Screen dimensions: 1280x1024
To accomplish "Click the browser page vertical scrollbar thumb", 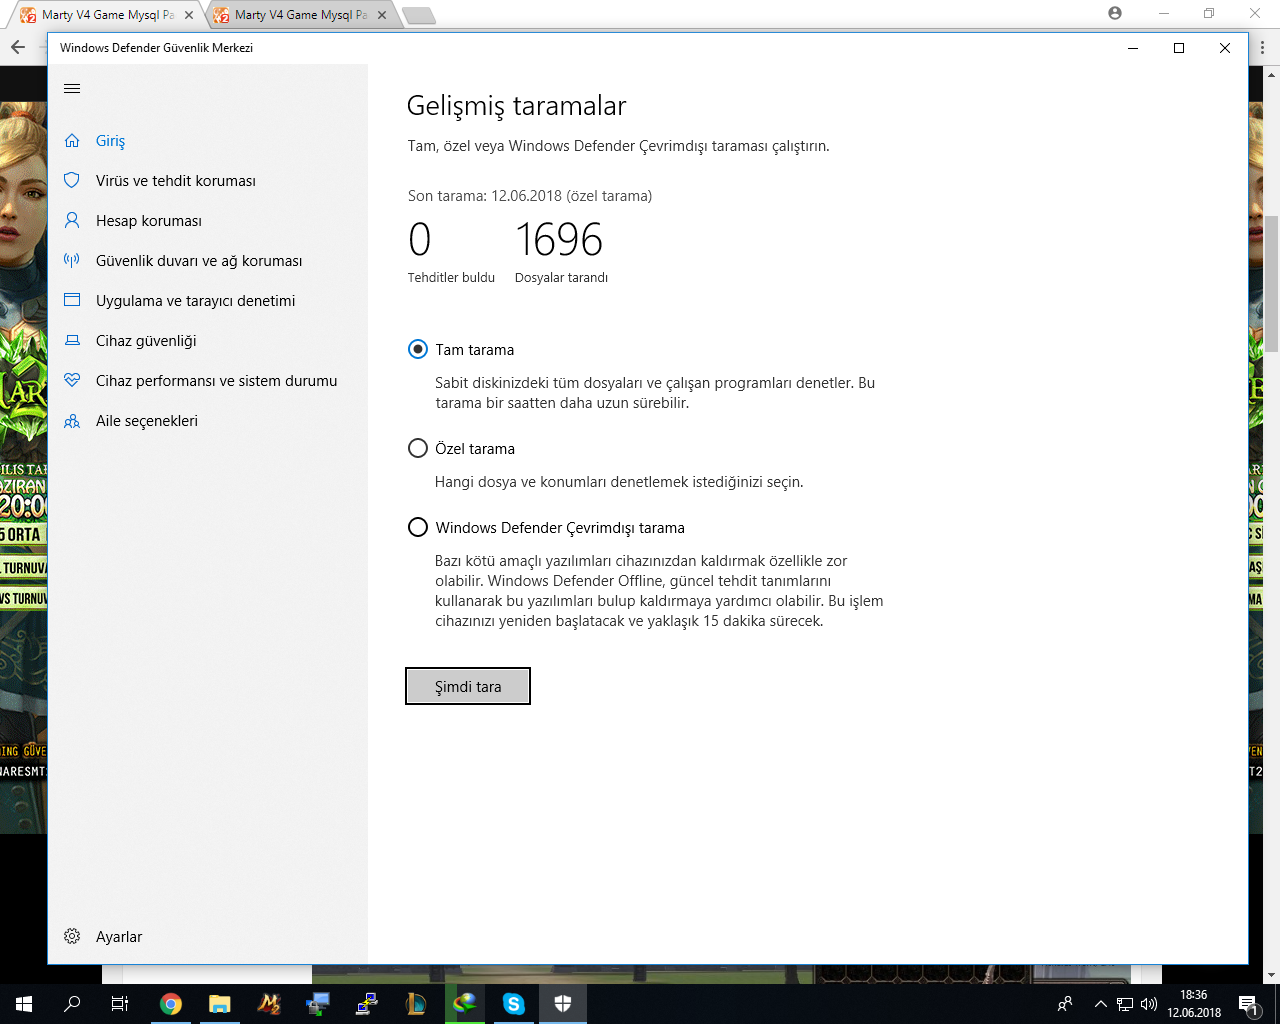I will 1272,284.
